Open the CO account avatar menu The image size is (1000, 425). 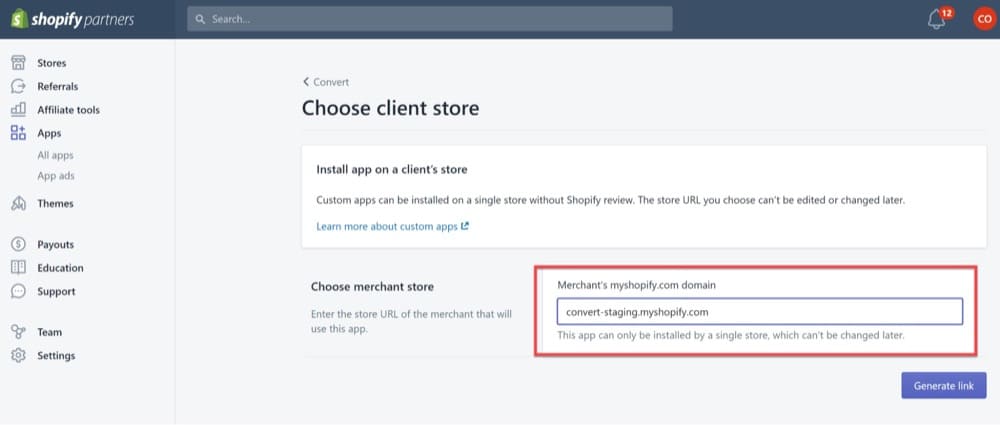(983, 19)
